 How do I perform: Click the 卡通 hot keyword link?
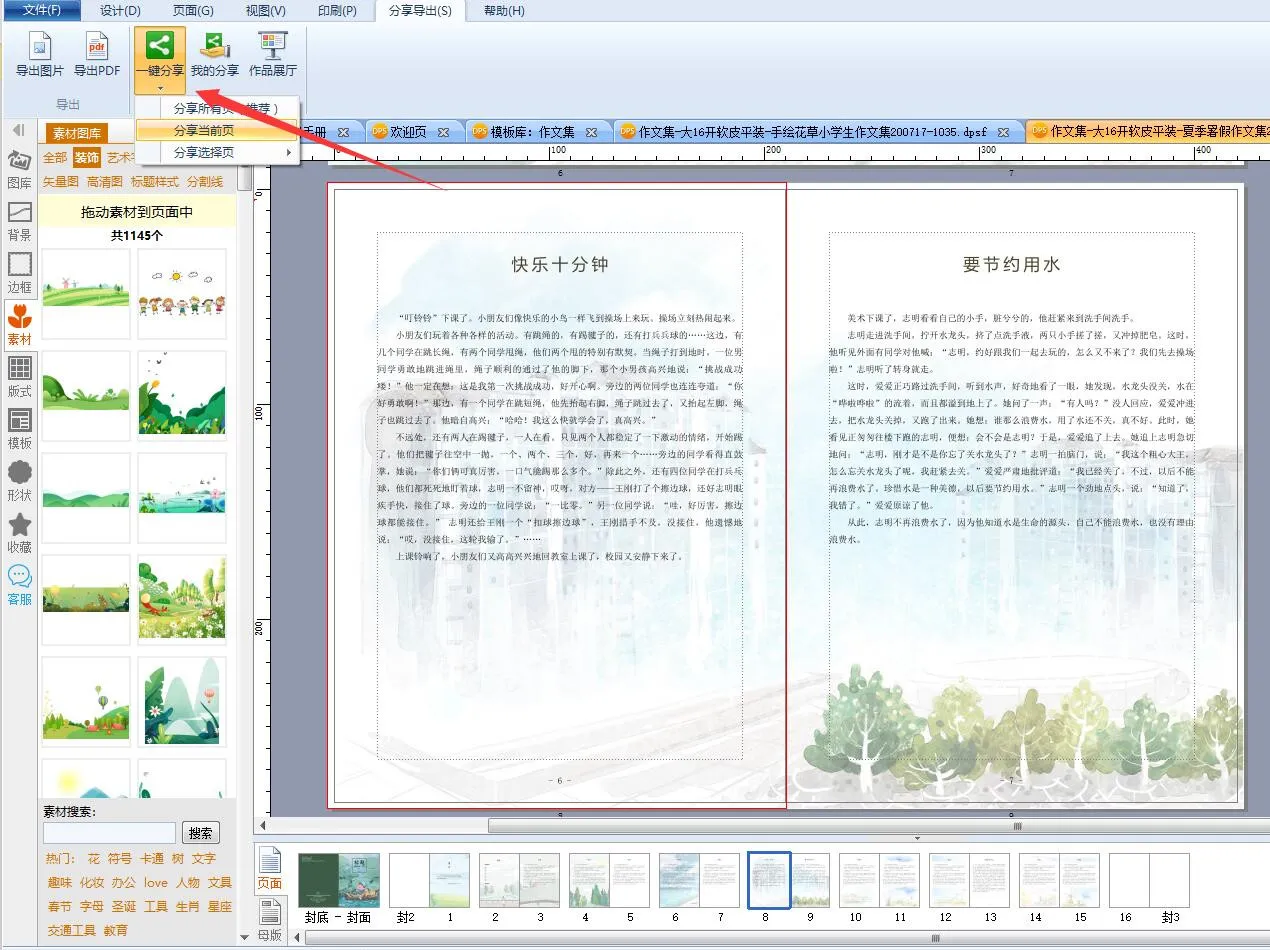(152, 859)
